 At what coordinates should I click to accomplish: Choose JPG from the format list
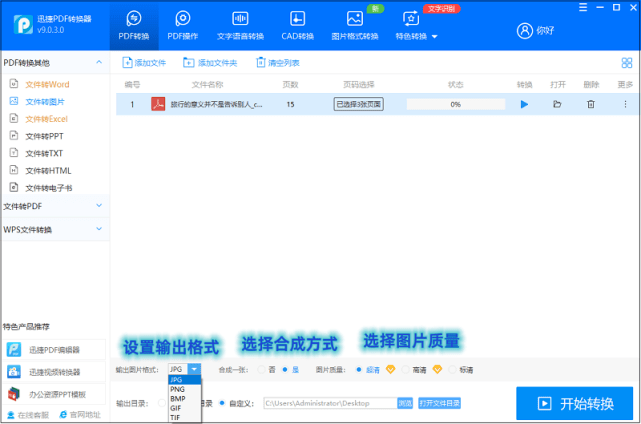(x=185, y=380)
